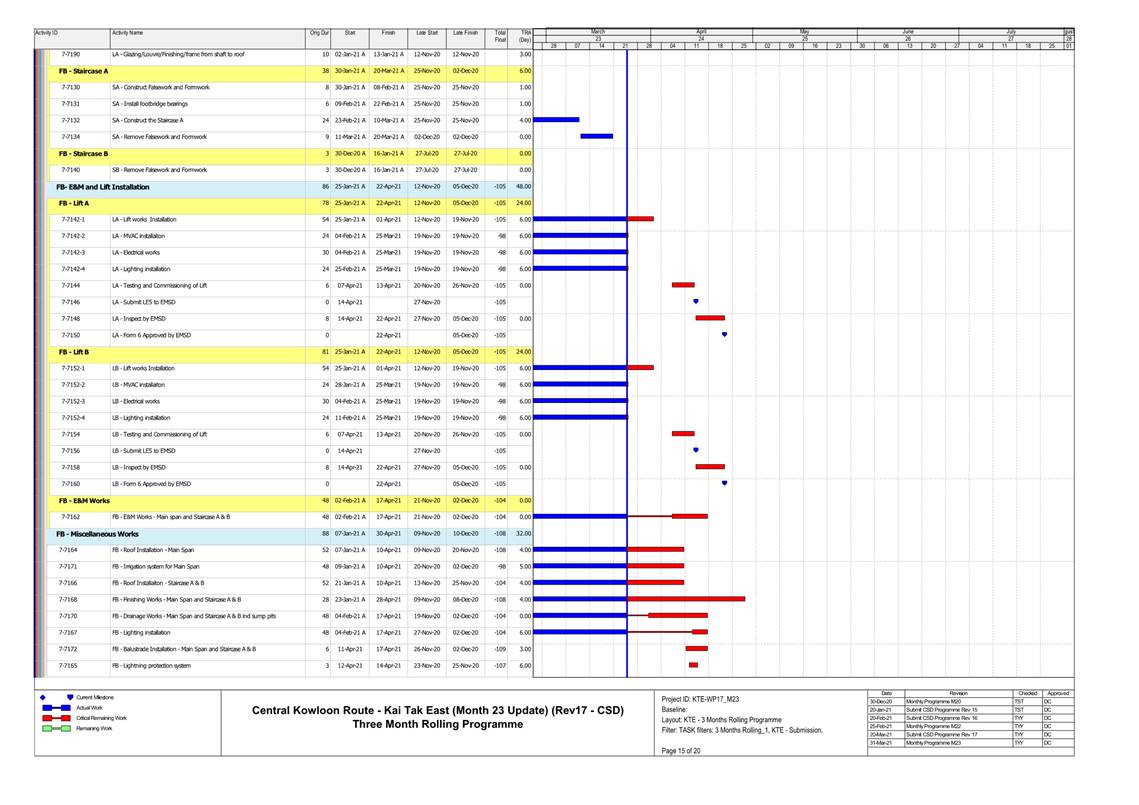Click the Monthly Programme M23 revision entry

click(933, 742)
